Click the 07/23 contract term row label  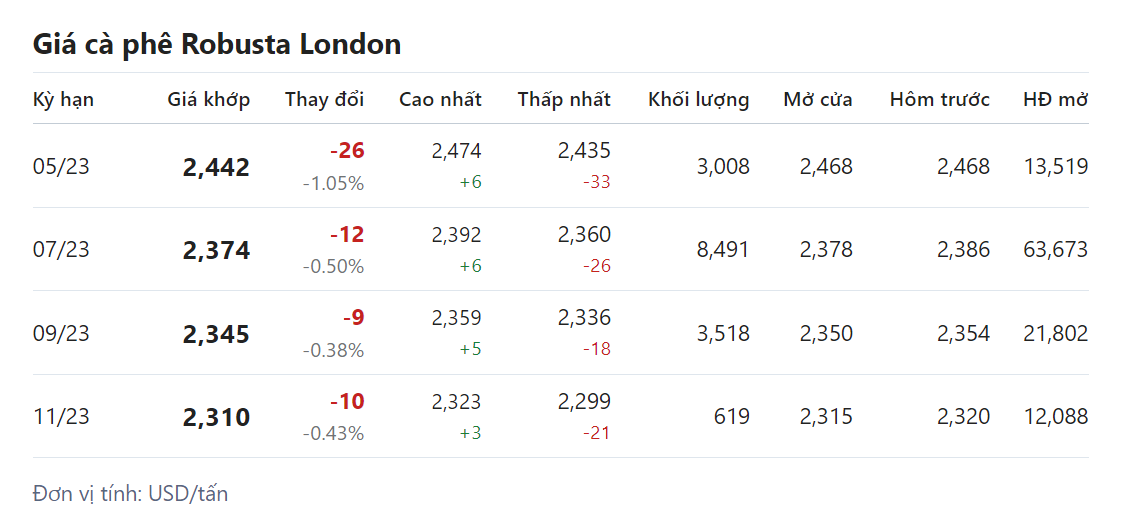point(61,250)
